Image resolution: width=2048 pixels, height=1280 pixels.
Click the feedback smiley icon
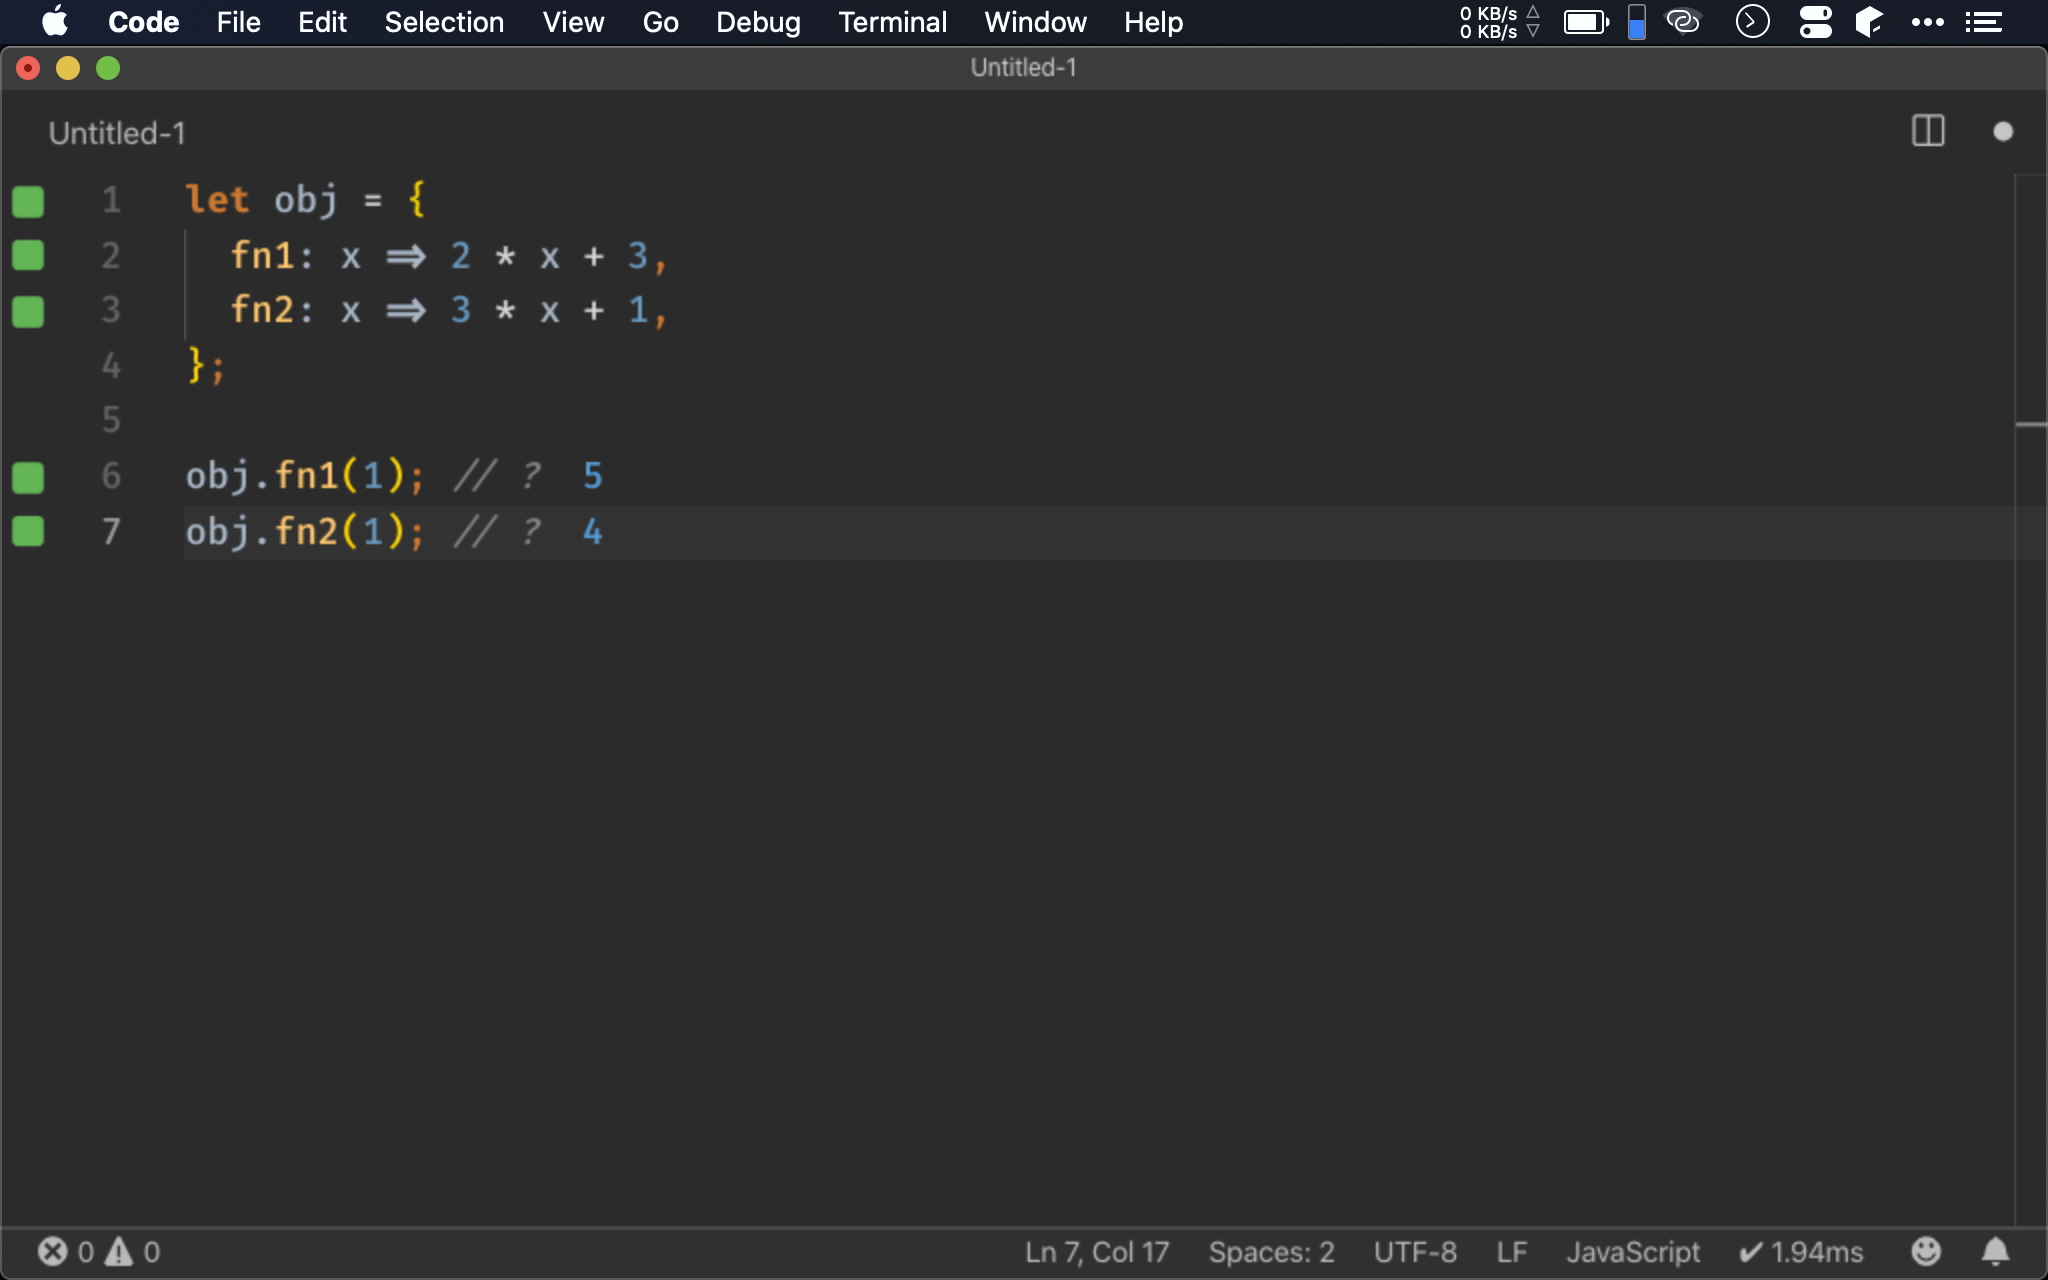pos(1925,1252)
